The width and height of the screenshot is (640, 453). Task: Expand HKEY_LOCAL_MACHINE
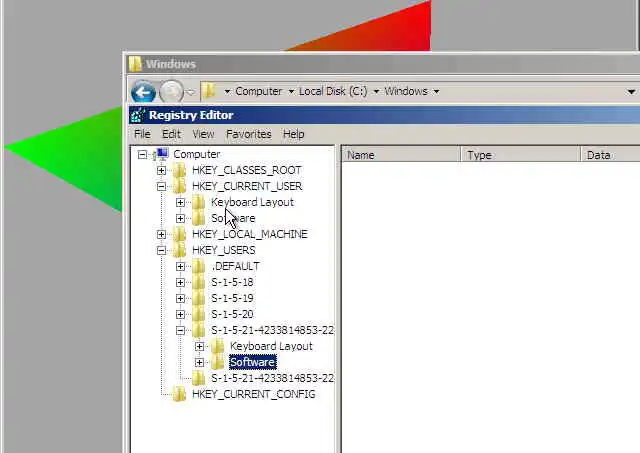(161, 234)
